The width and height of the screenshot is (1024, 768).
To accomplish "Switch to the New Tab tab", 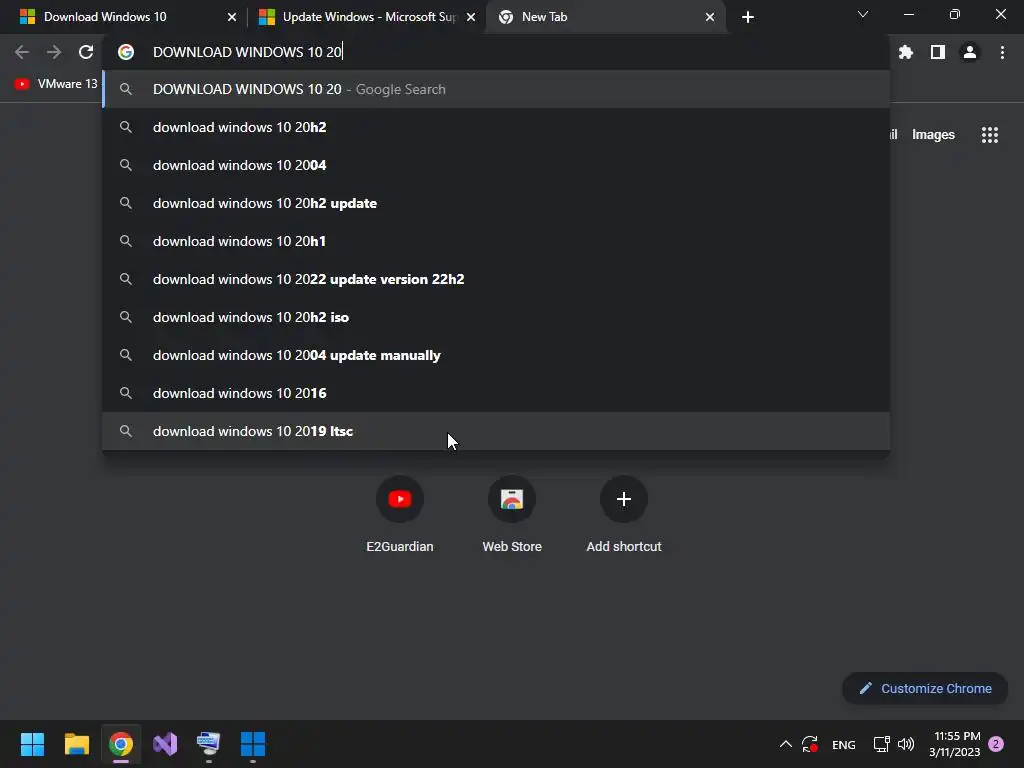I will coord(605,17).
